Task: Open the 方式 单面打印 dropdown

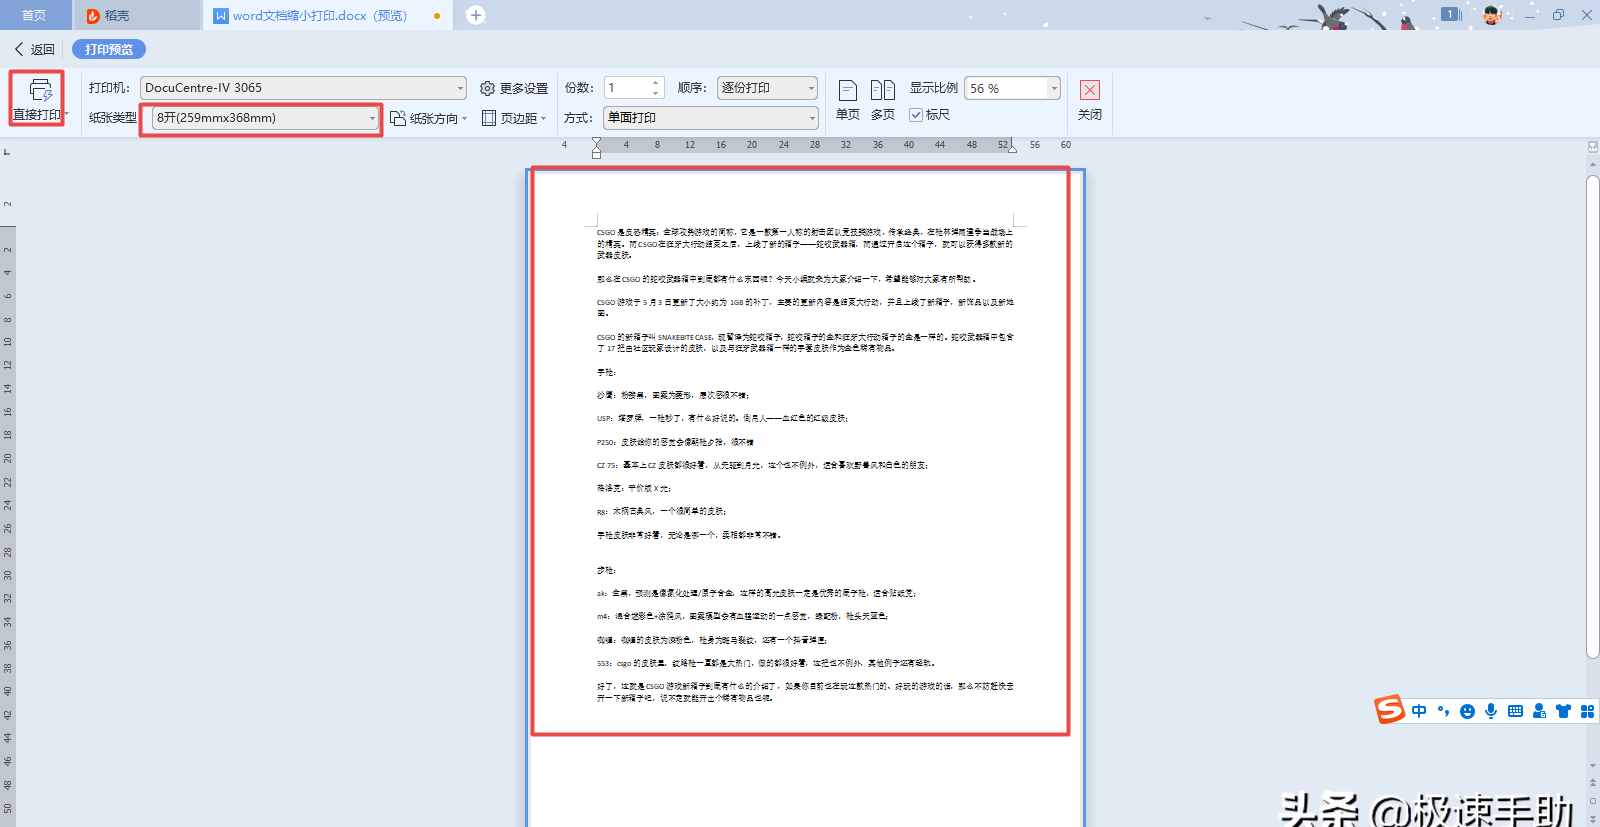Action: (x=711, y=118)
